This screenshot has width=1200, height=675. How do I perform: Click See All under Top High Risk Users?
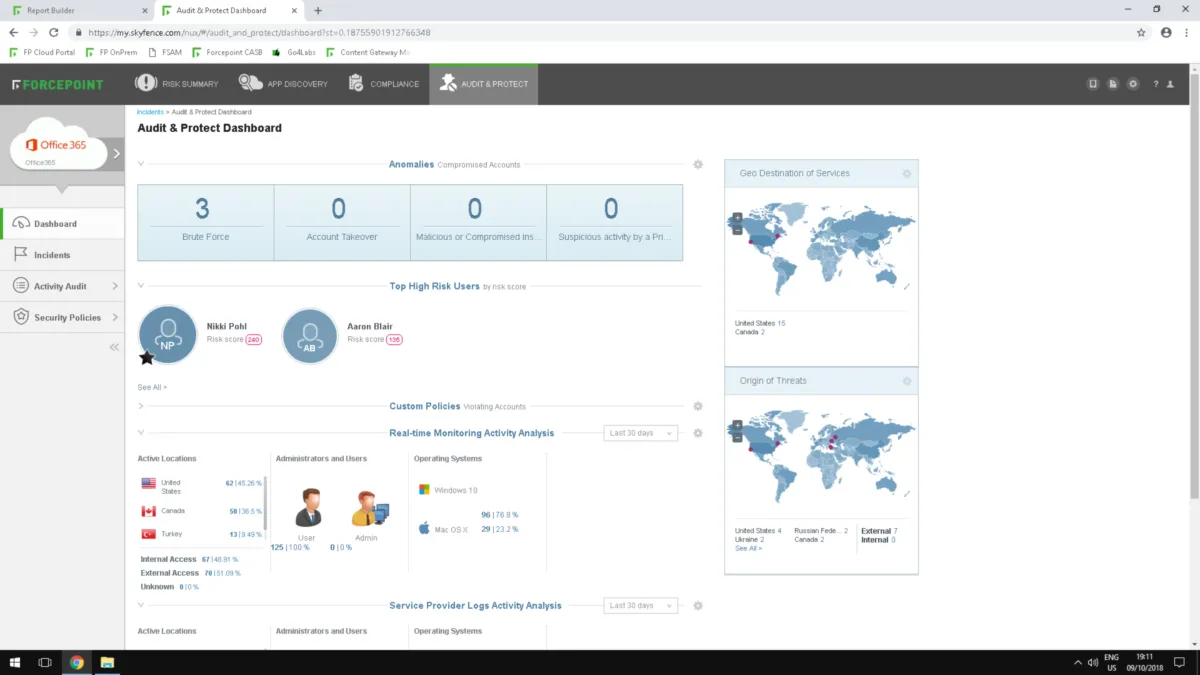pyautogui.click(x=152, y=387)
